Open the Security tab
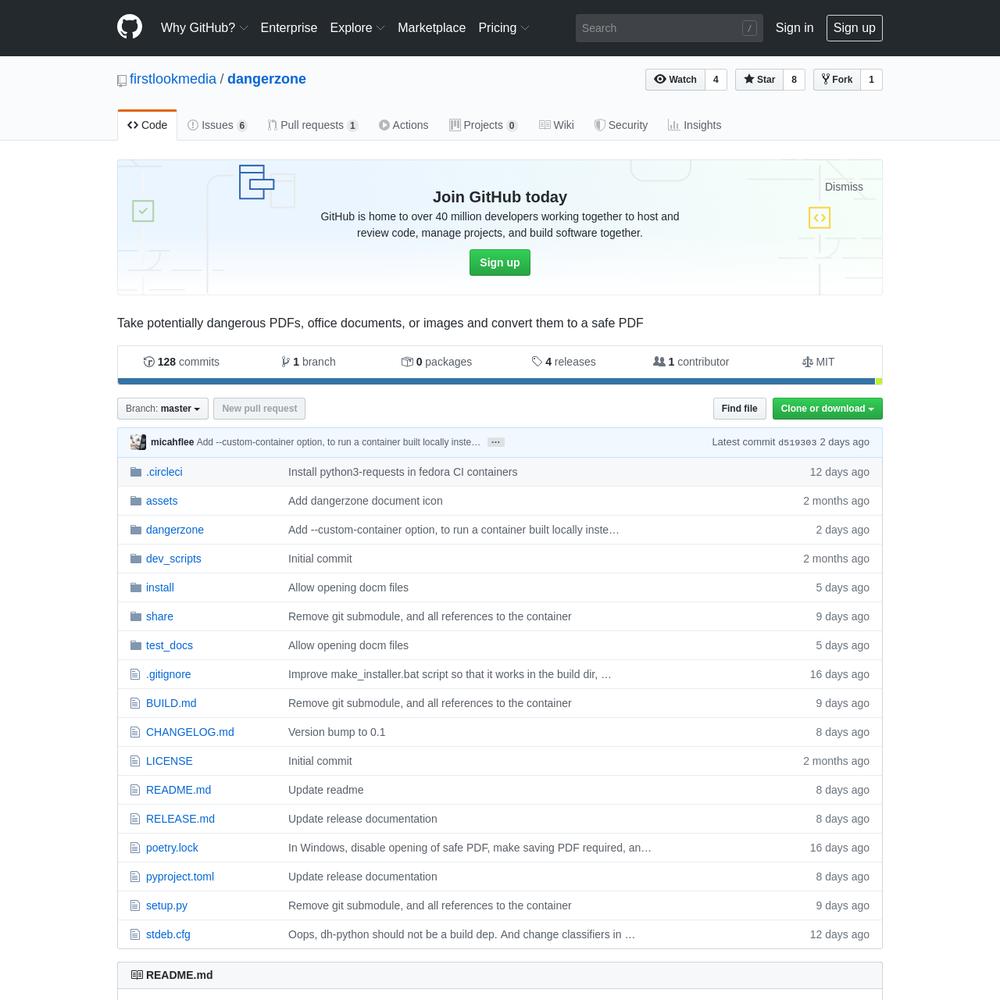Screen dimensions: 1000x1000 (x=621, y=125)
